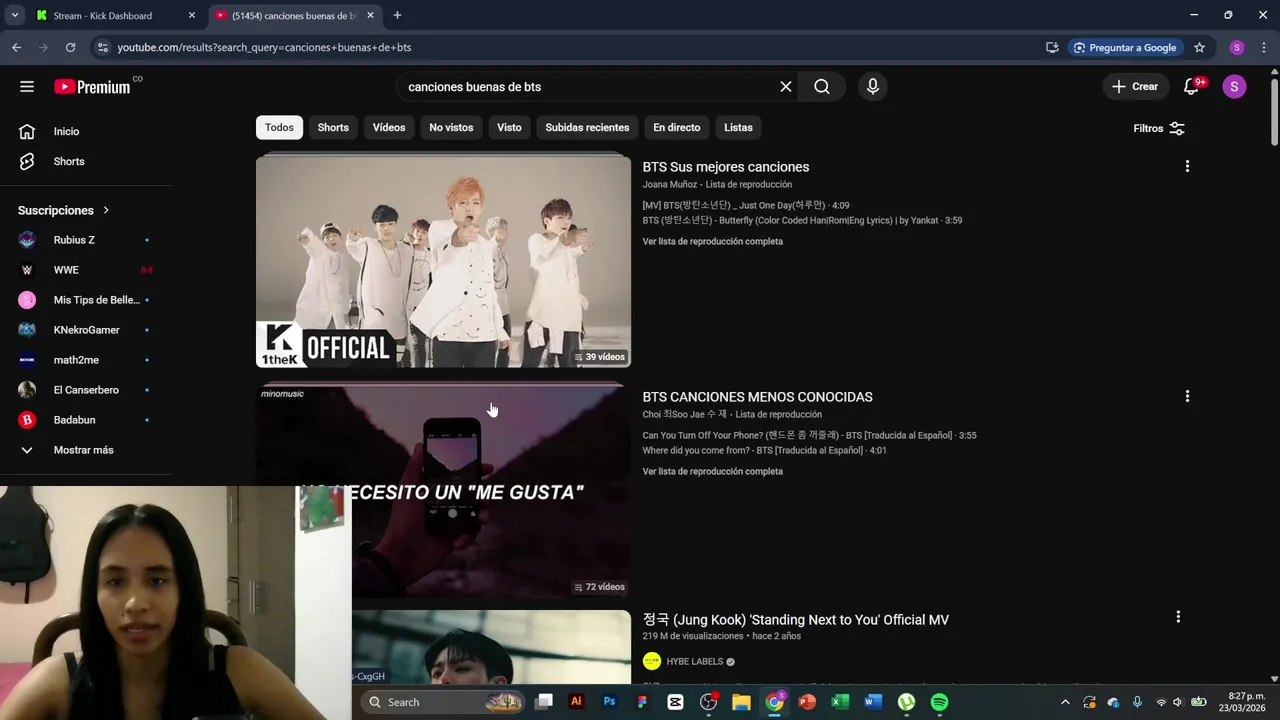The height and width of the screenshot is (720, 1280).
Task: Open CapCut from the taskbar
Action: (x=675, y=702)
